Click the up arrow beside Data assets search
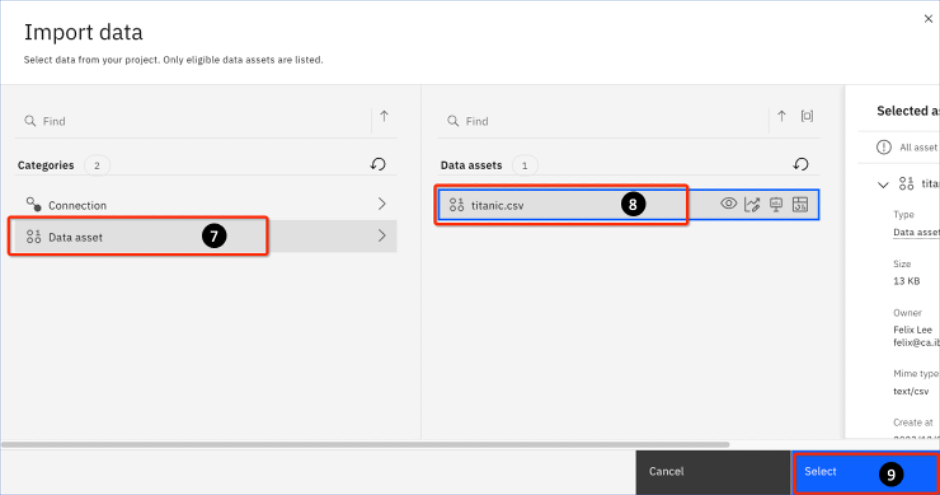Screen dimensions: 940x495 coord(782,116)
